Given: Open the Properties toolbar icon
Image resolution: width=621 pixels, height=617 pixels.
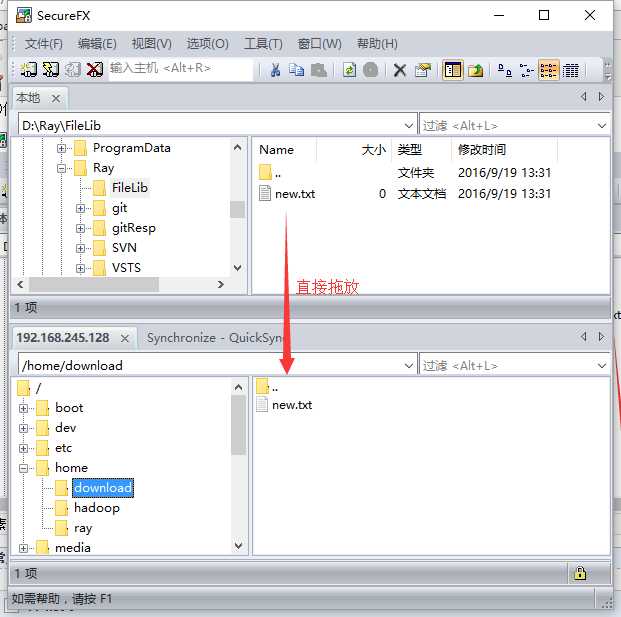Looking at the screenshot, I should 423,70.
